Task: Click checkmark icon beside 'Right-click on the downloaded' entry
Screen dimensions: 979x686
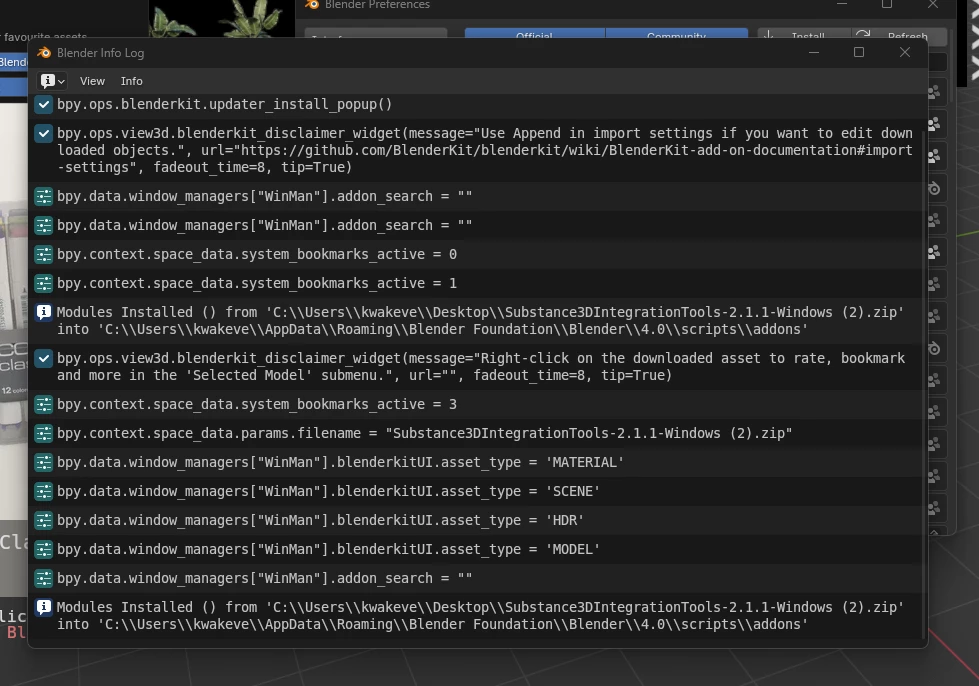Action: (x=44, y=359)
